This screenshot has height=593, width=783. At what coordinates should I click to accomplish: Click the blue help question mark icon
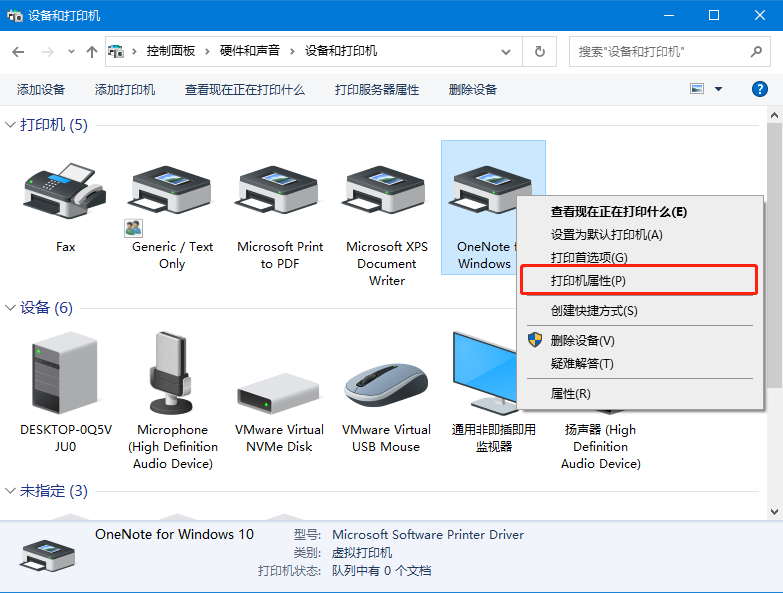tap(759, 89)
